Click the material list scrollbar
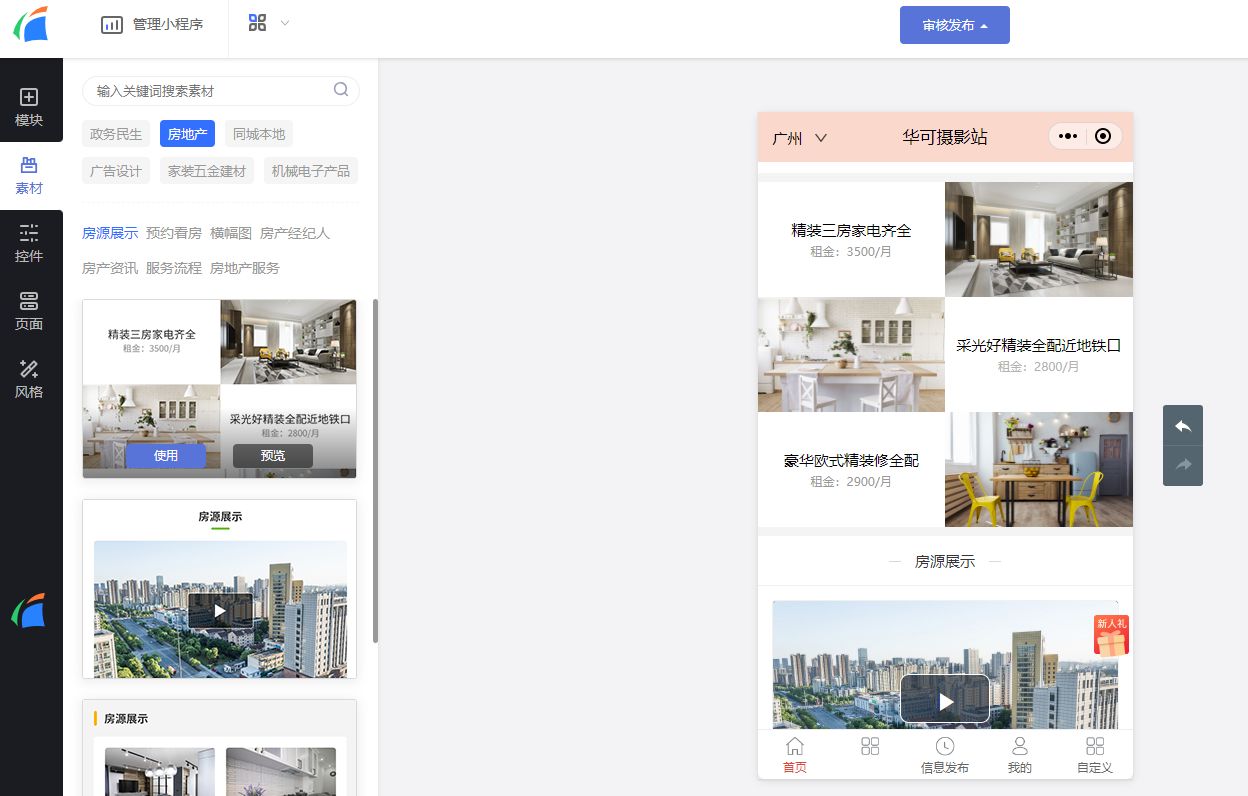The width and height of the screenshot is (1248, 796). [375, 470]
